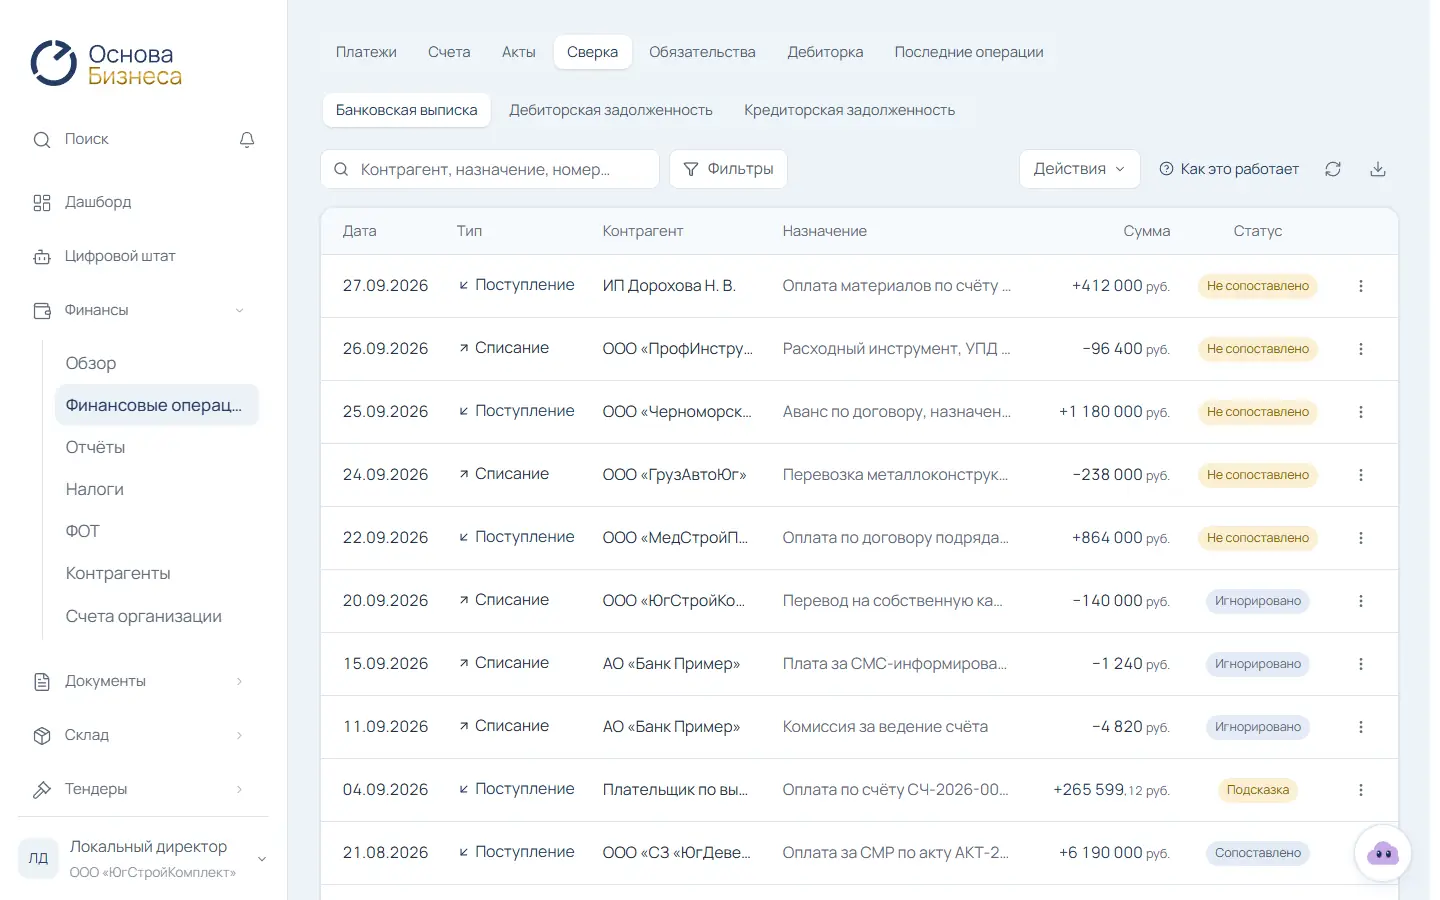This screenshot has height=900, width=1440.
Task: Switch to the Платежи tab
Action: click(x=366, y=52)
